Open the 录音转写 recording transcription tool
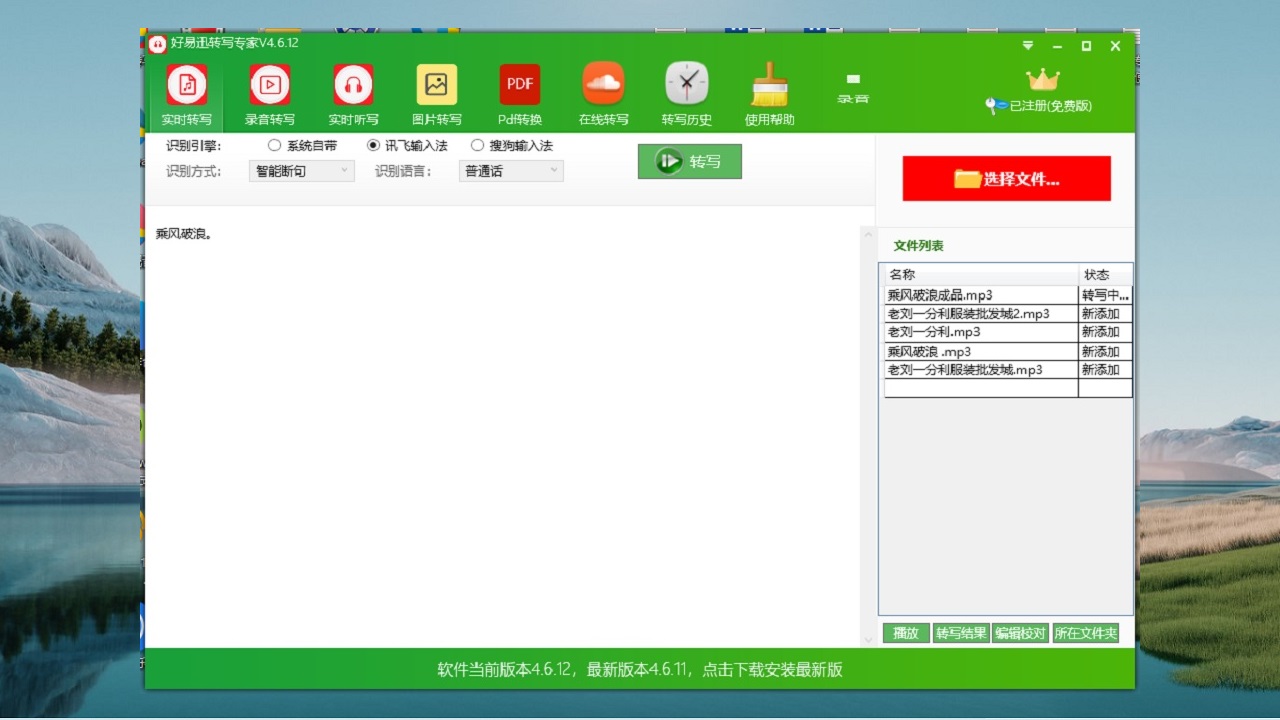This screenshot has width=1280, height=720. (270, 96)
